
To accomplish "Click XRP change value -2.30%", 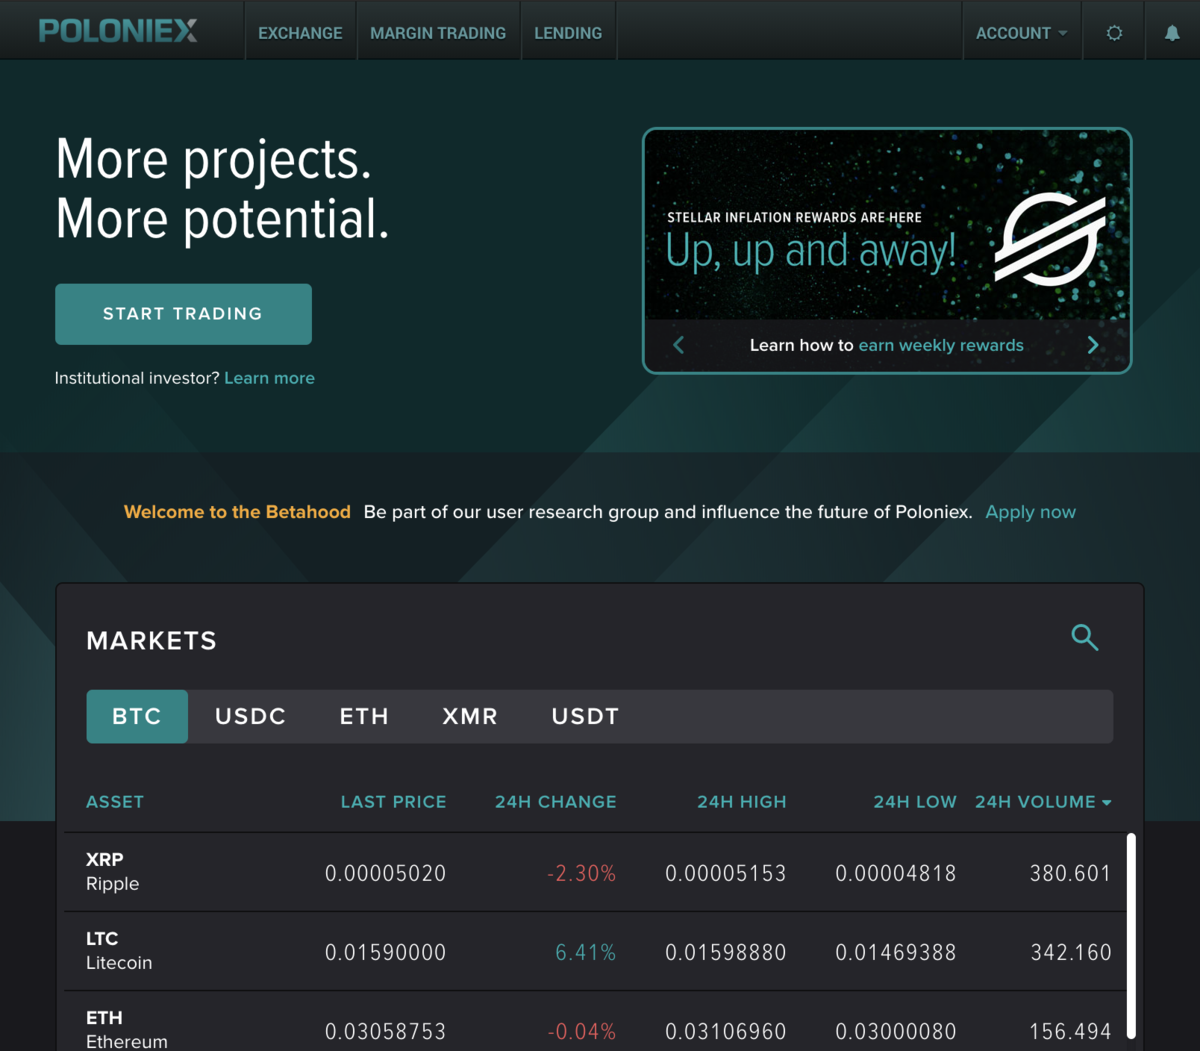I will tap(581, 873).
